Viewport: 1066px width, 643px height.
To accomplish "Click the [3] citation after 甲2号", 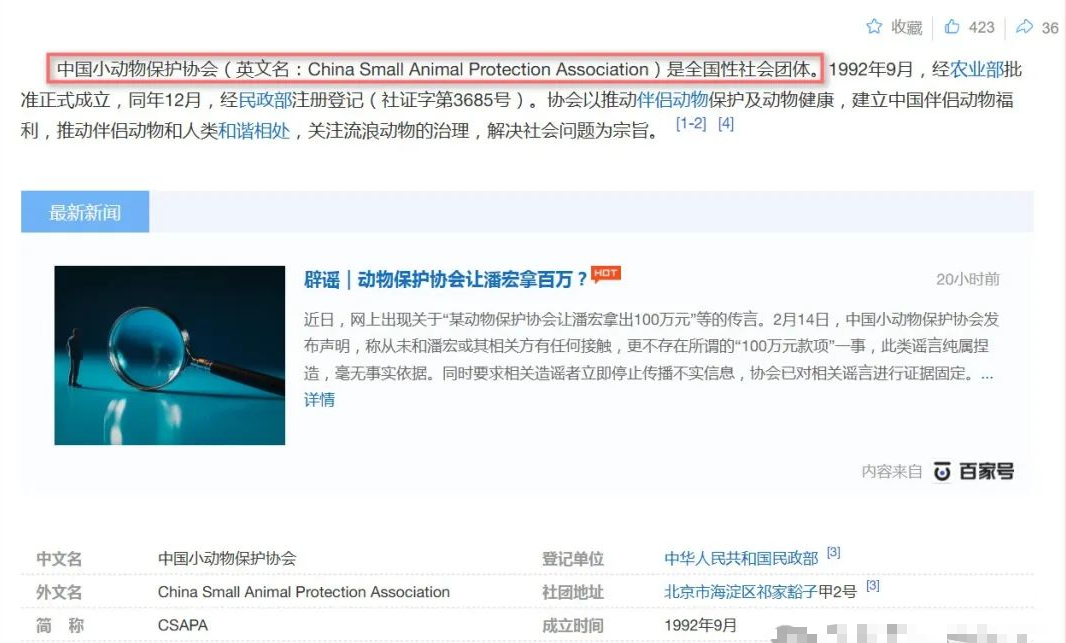I will (x=873, y=586).
